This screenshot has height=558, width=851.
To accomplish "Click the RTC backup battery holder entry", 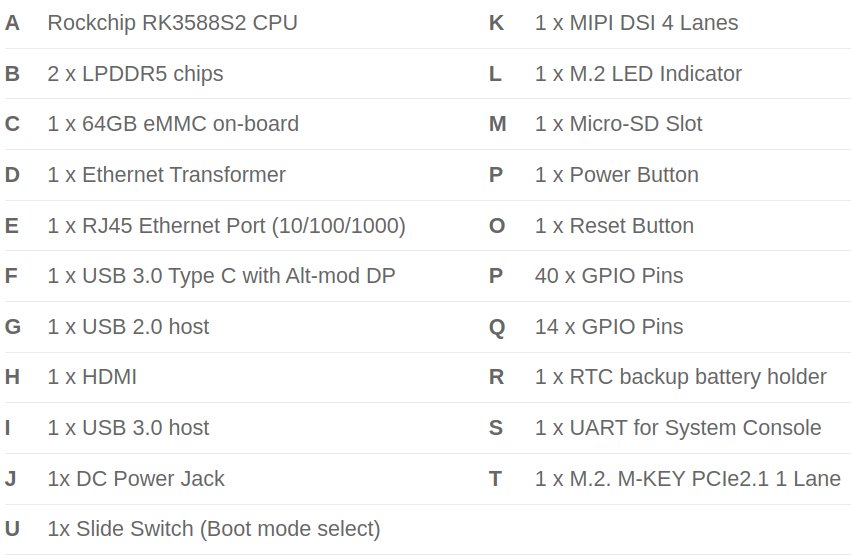I will point(680,377).
